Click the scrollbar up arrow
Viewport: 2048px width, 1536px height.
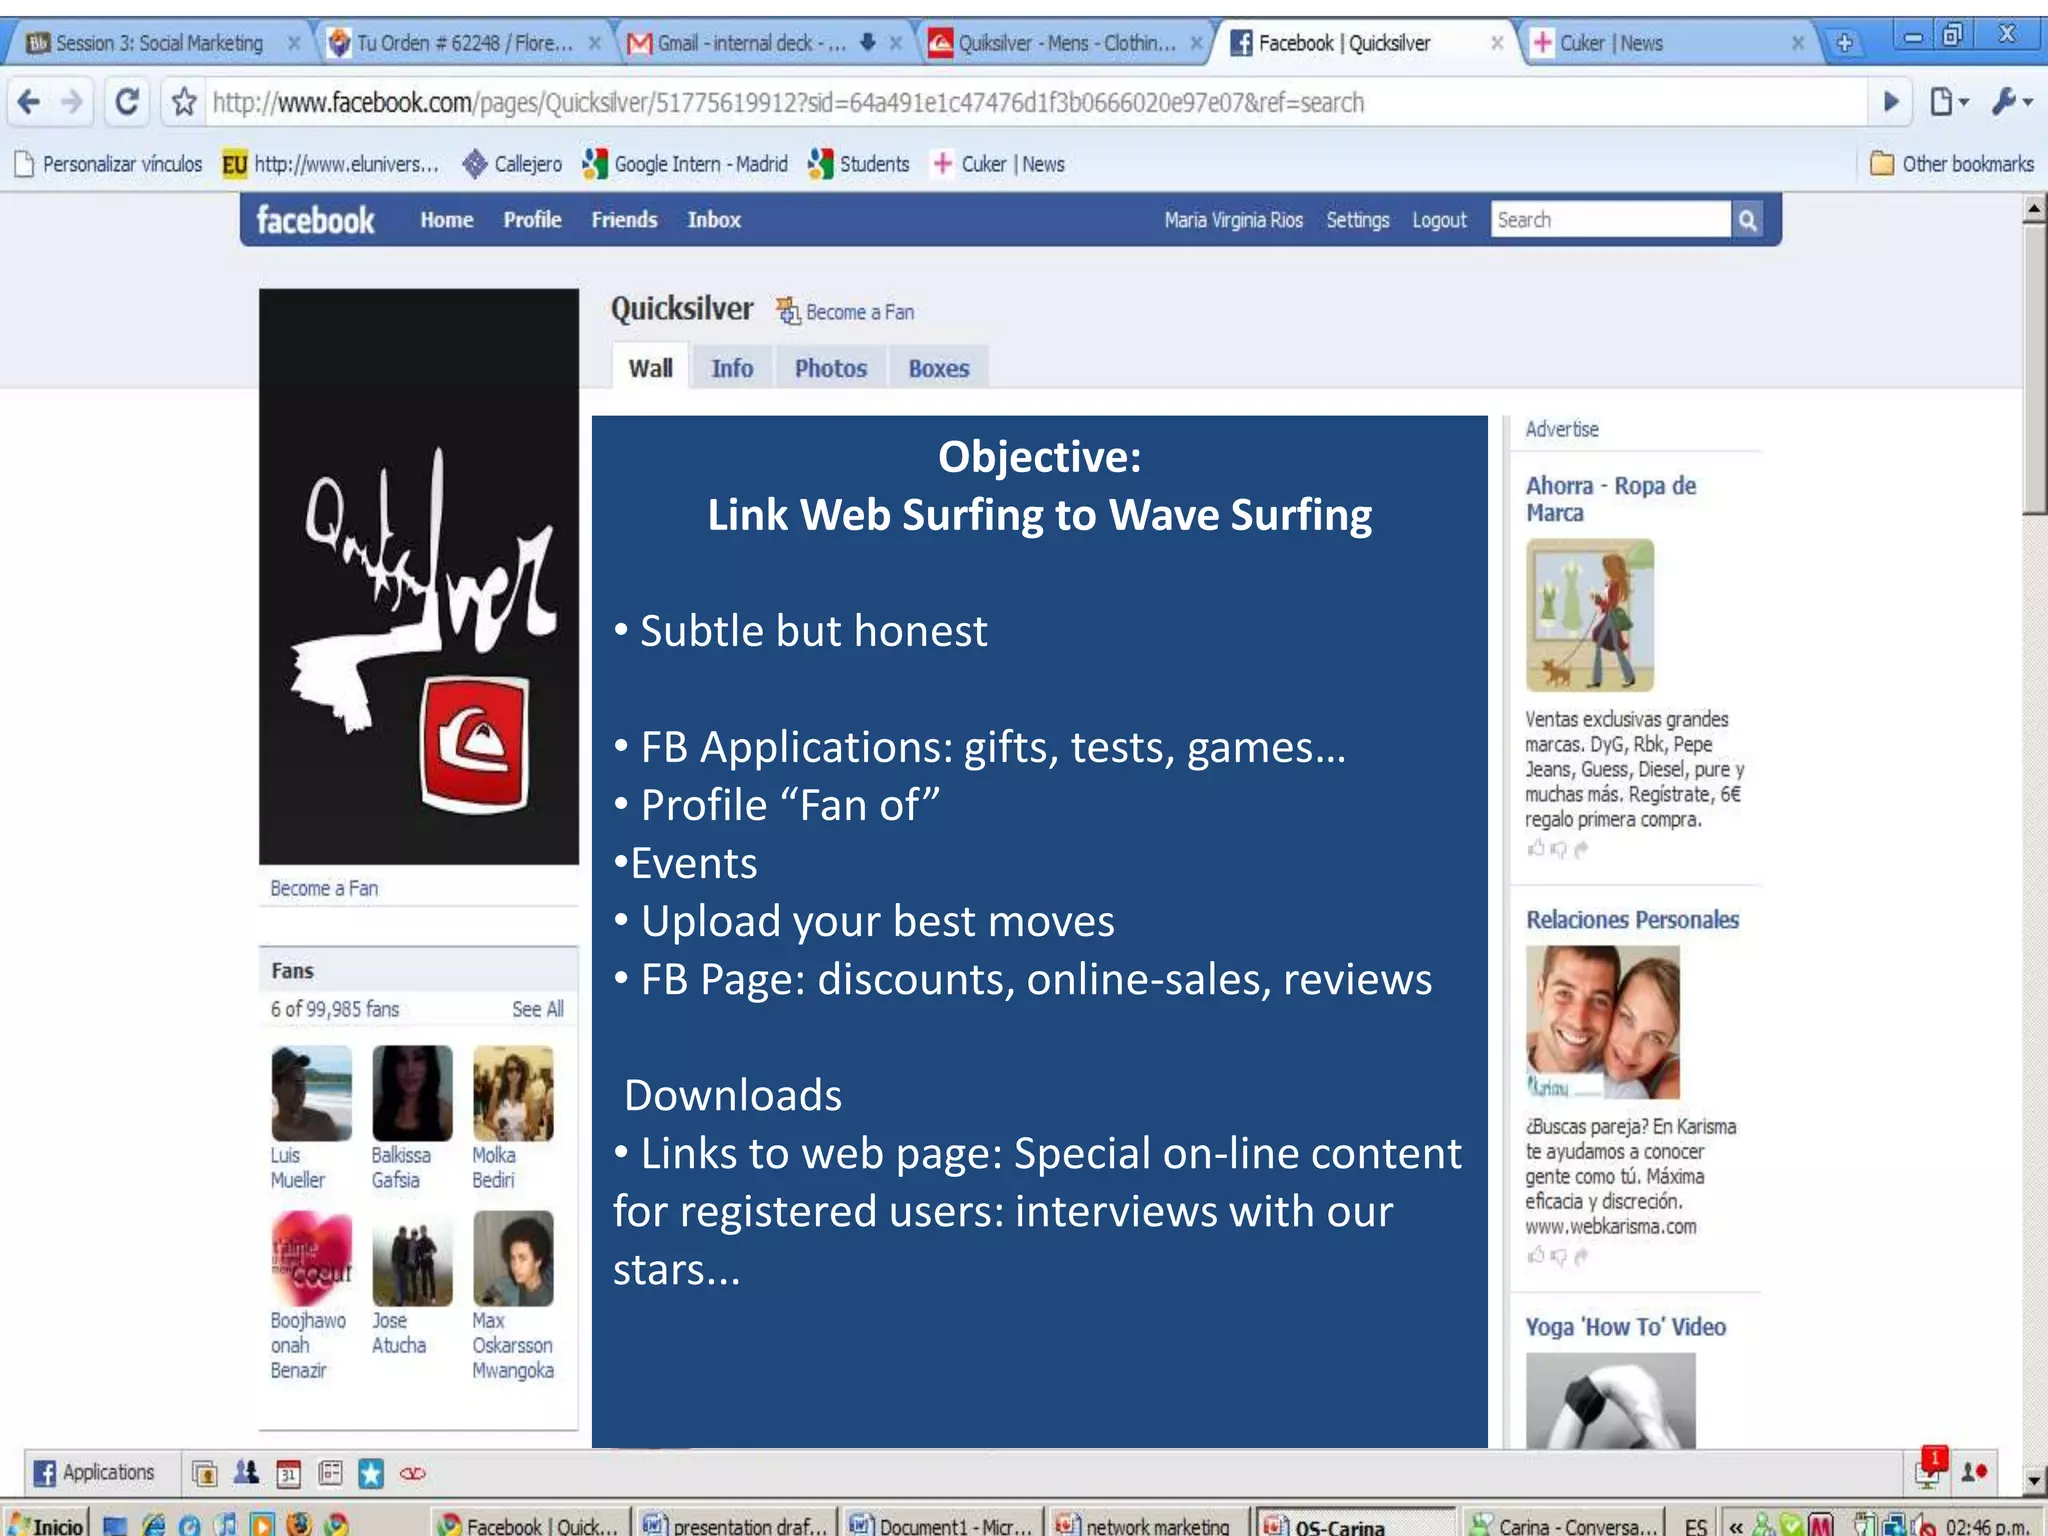tap(2034, 207)
